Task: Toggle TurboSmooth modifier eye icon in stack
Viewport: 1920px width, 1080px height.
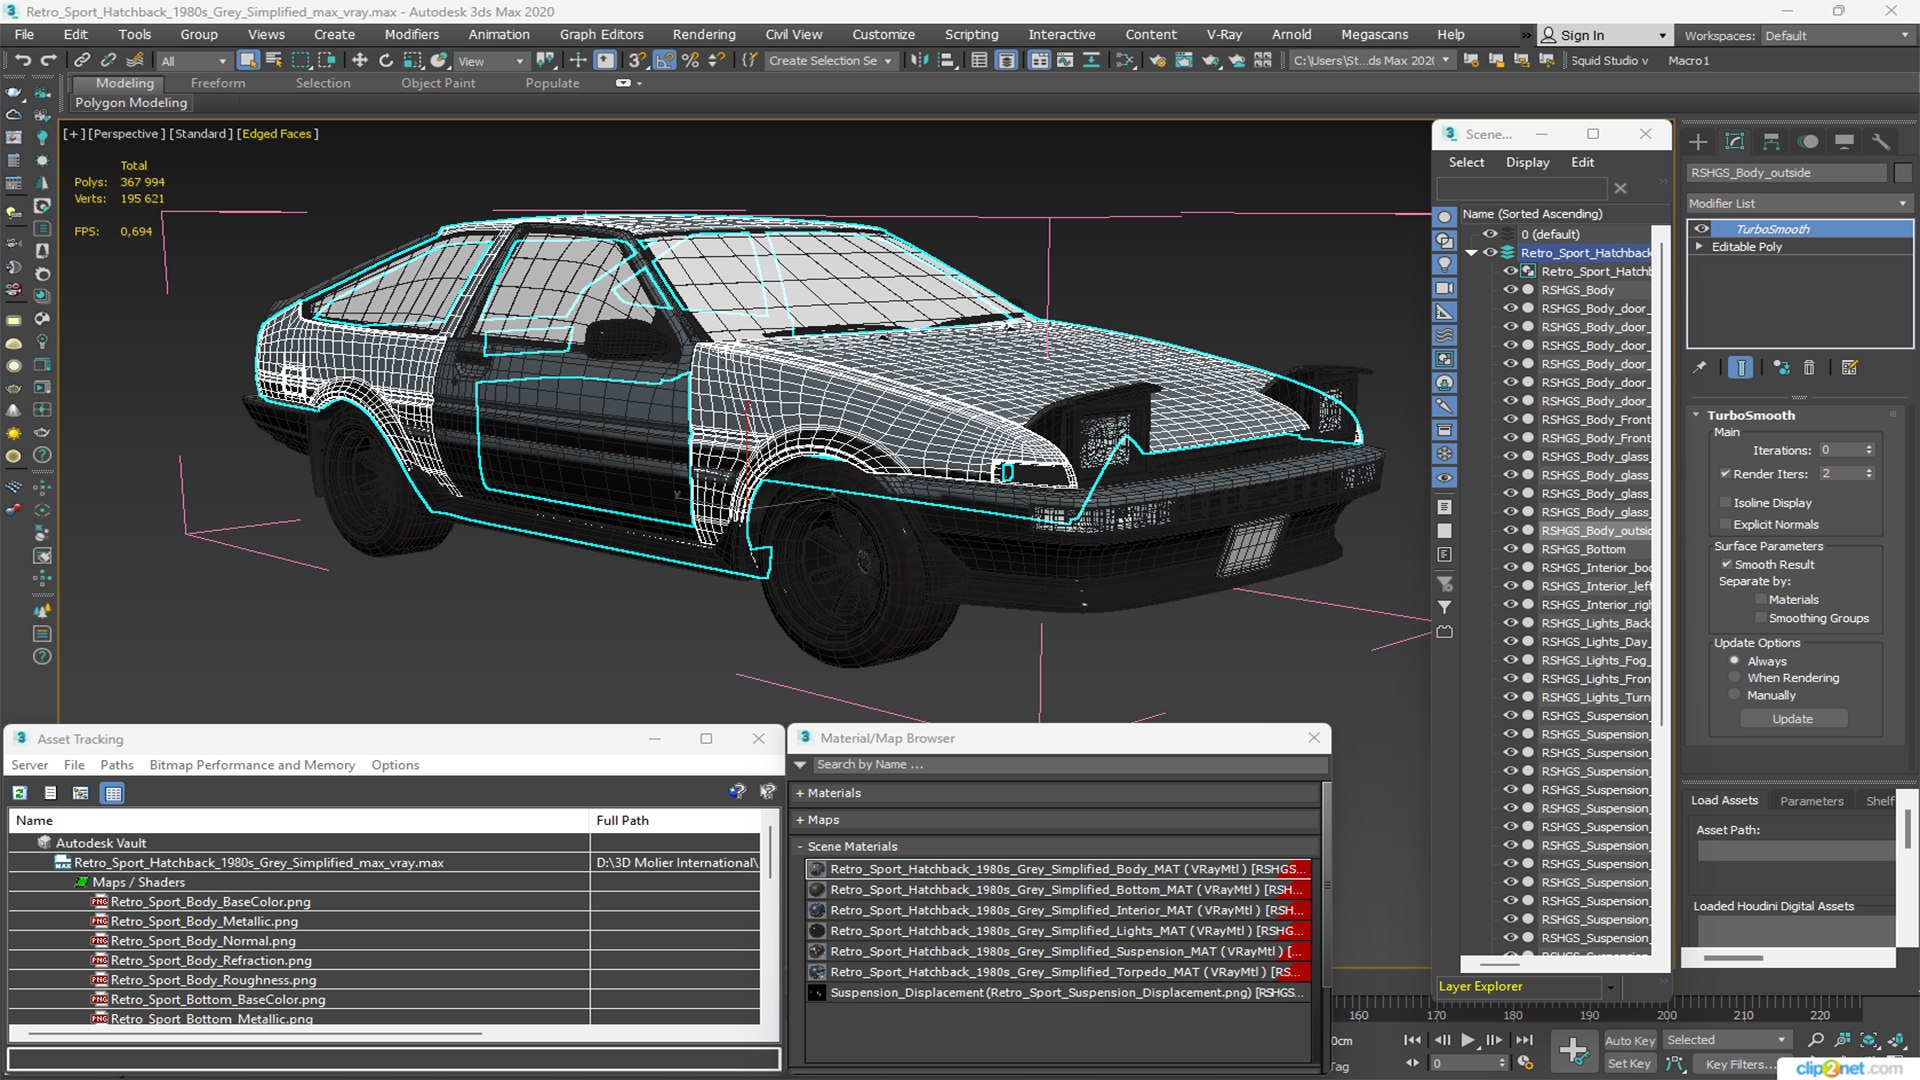Action: click(1701, 229)
